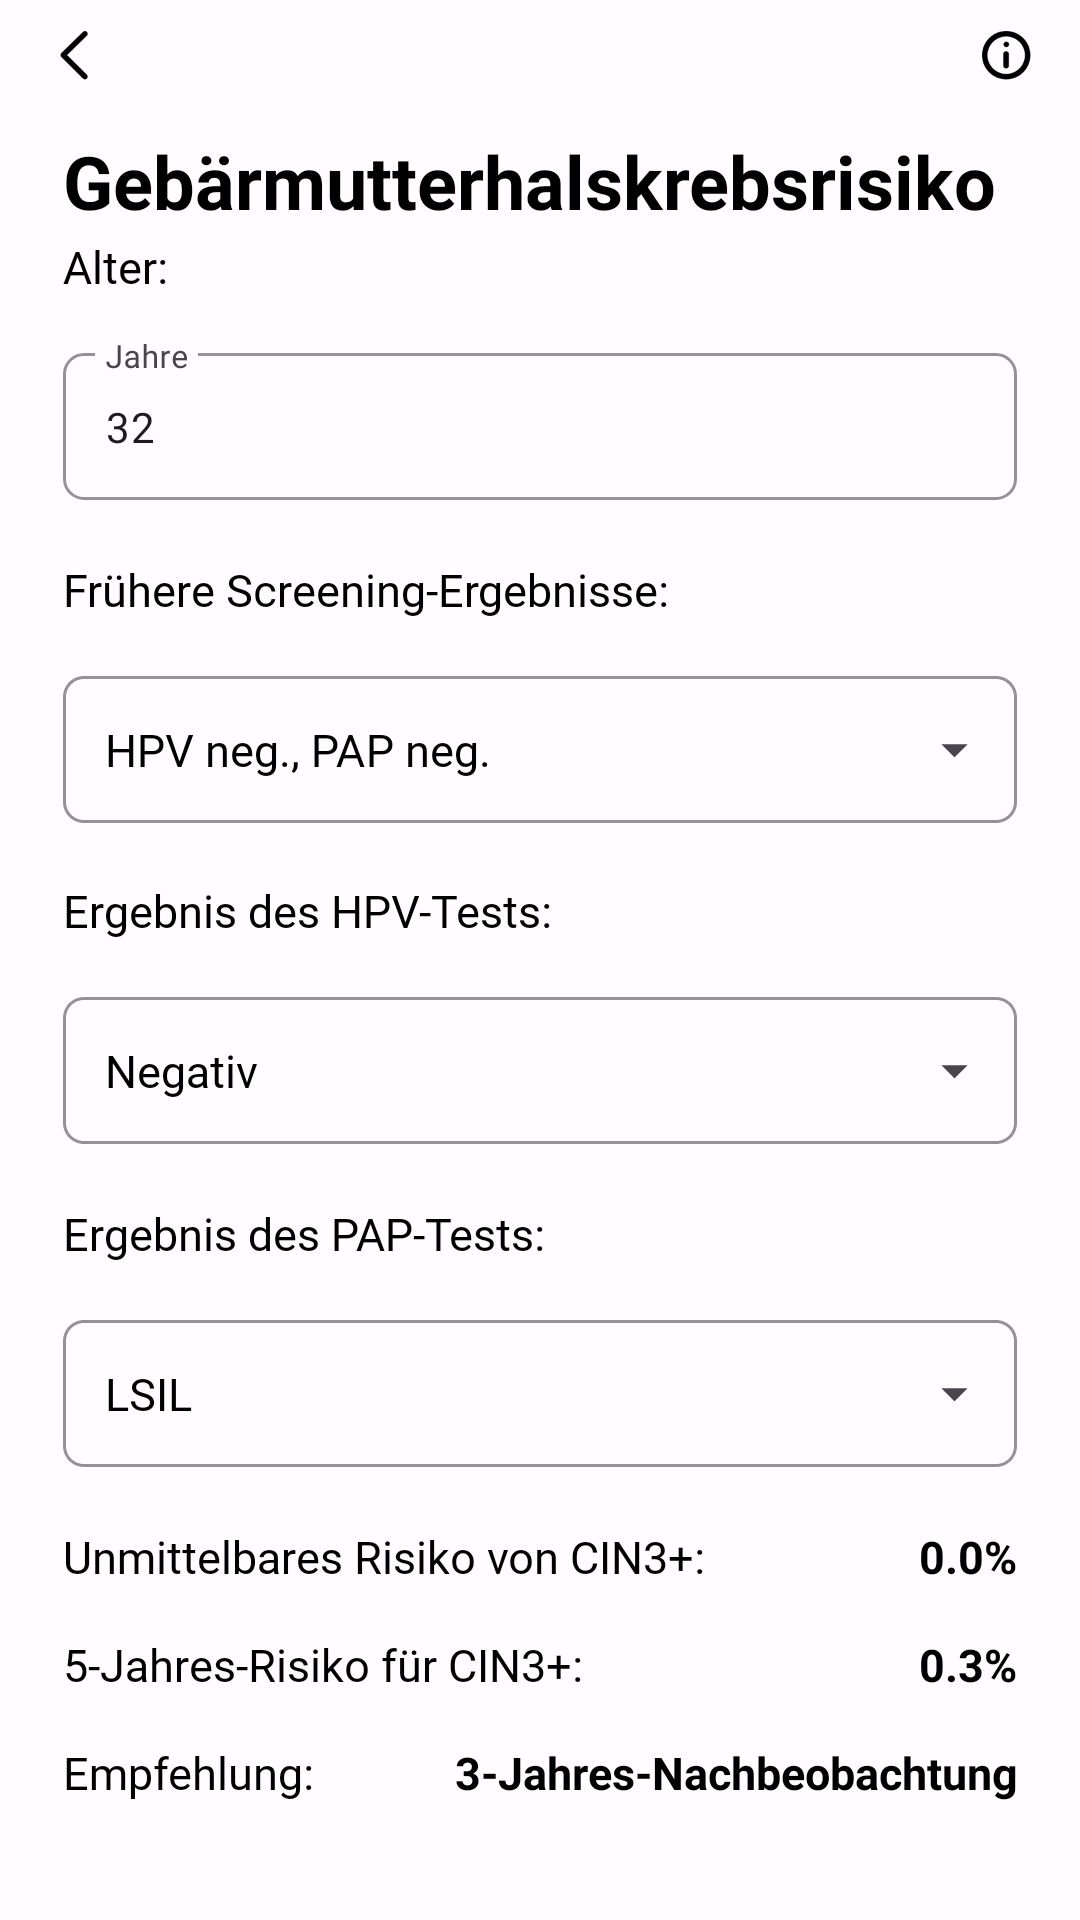The width and height of the screenshot is (1080, 1920).
Task: Tap the back arrow icon
Action: 75,55
